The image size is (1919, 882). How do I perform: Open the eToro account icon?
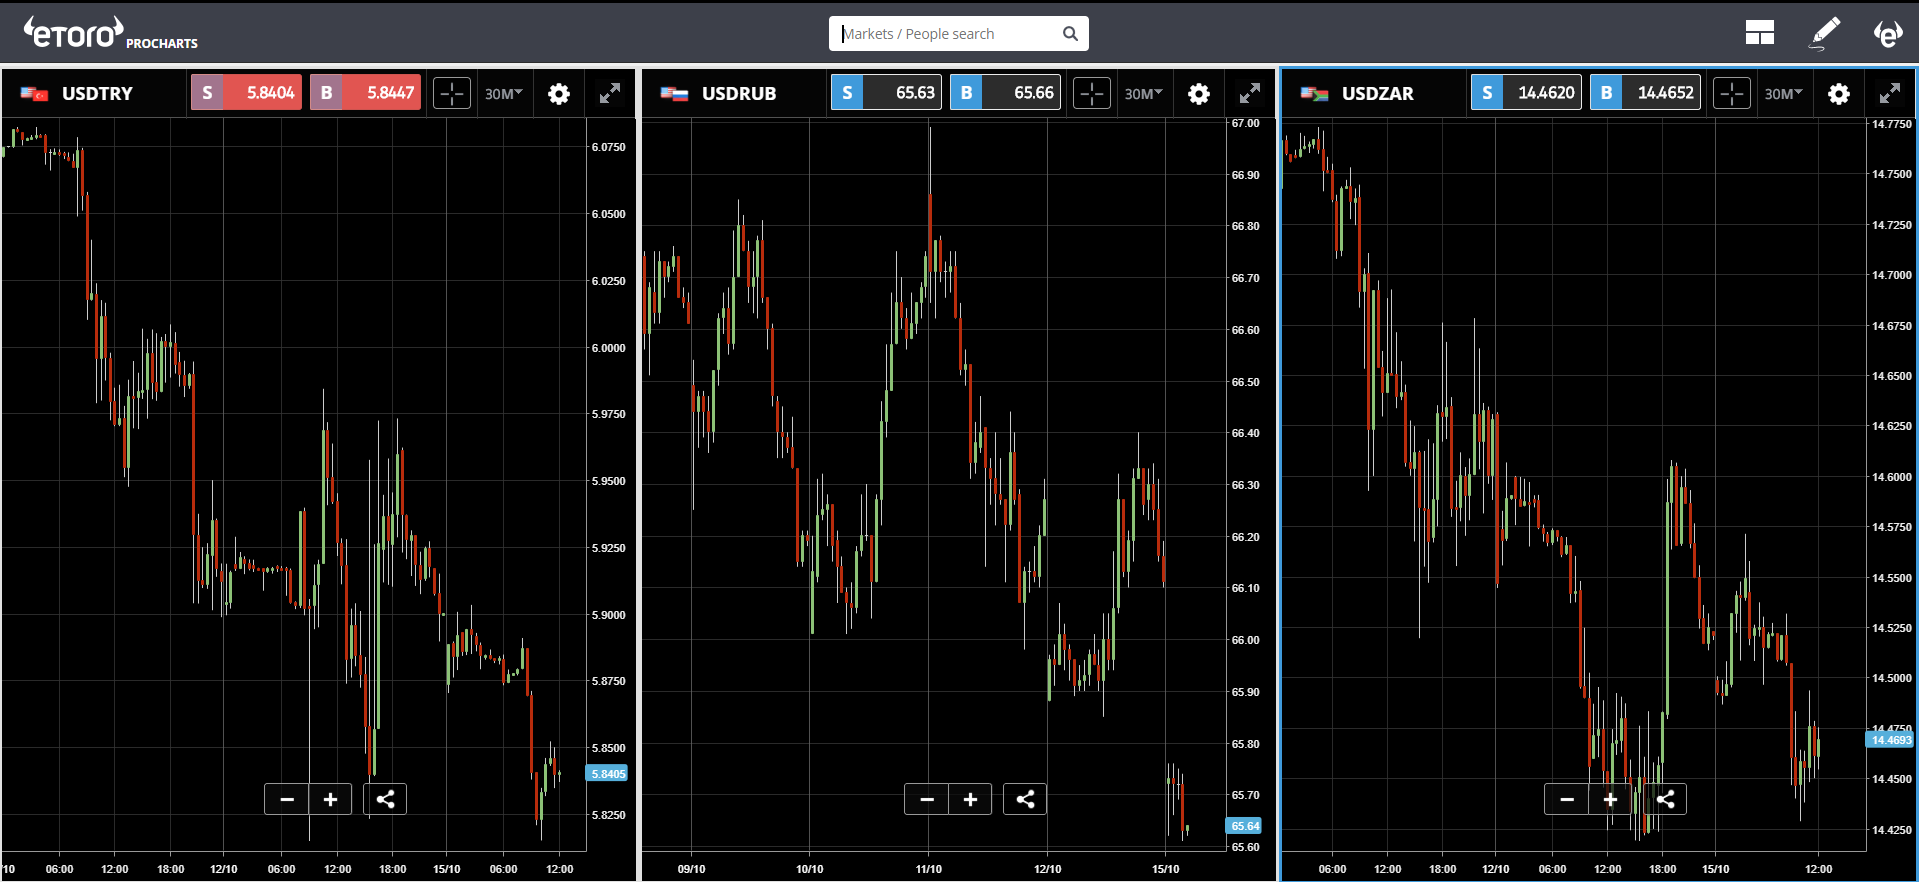(1887, 34)
